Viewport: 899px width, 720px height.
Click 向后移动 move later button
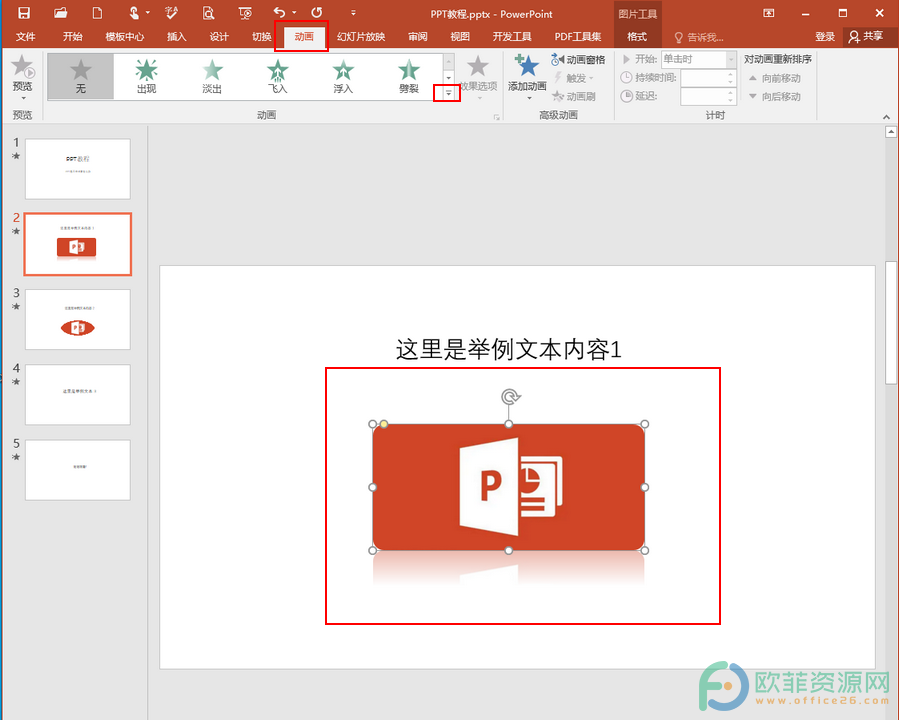click(775, 96)
